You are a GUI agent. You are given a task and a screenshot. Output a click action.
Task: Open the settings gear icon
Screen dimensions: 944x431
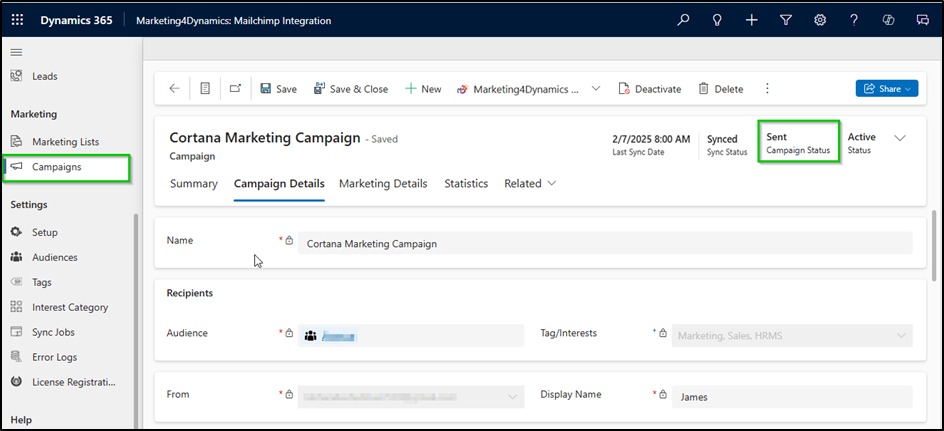820,20
